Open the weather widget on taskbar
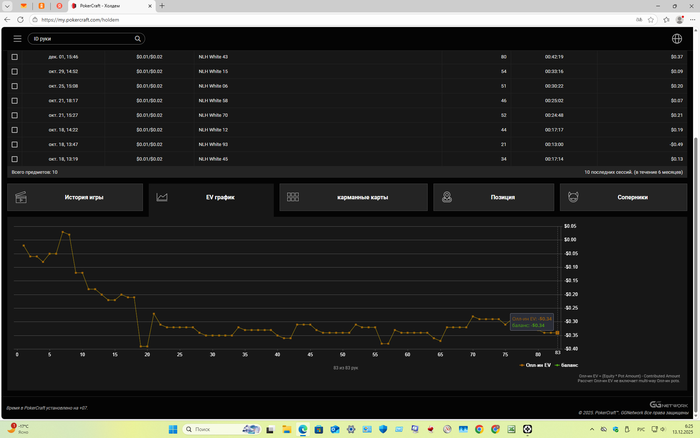 (x=18, y=429)
